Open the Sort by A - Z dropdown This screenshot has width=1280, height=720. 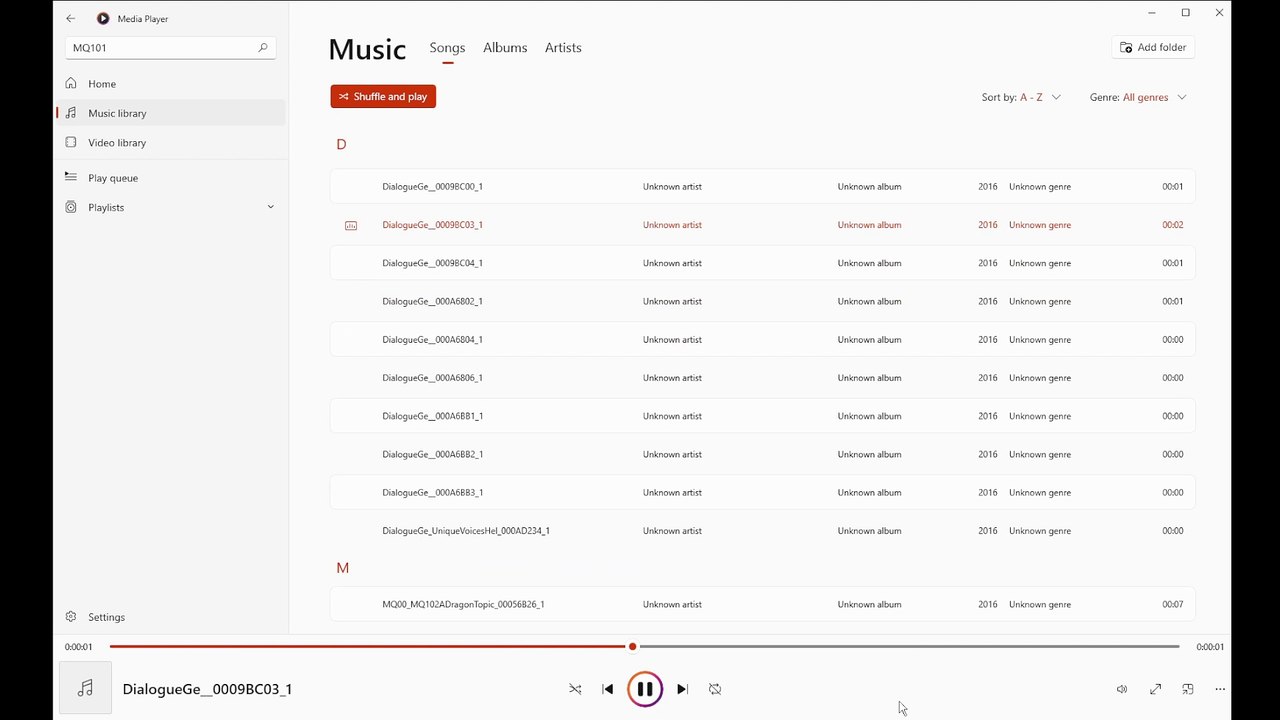pyautogui.click(x=1021, y=97)
